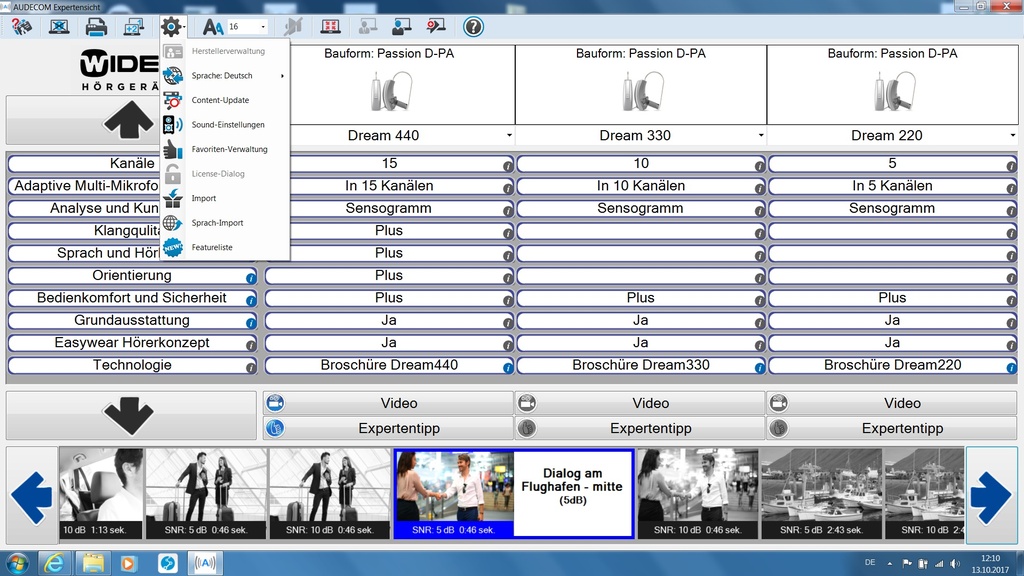
Task: Choose Content-Update from the menu
Action: coord(220,100)
